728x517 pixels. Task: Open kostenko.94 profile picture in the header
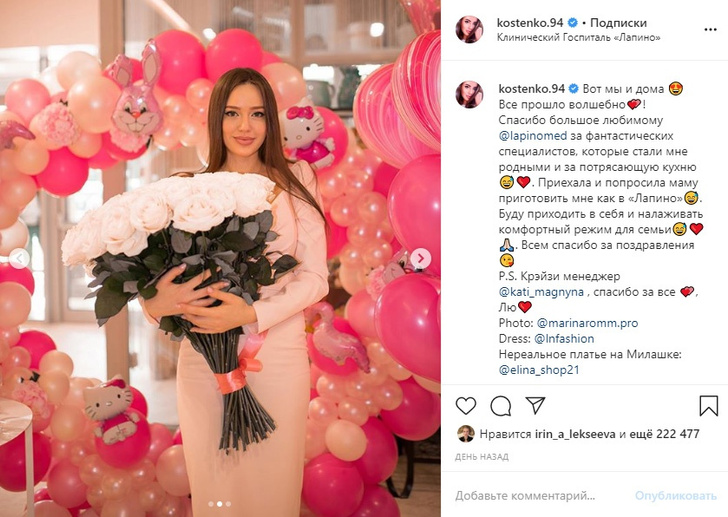469,29
